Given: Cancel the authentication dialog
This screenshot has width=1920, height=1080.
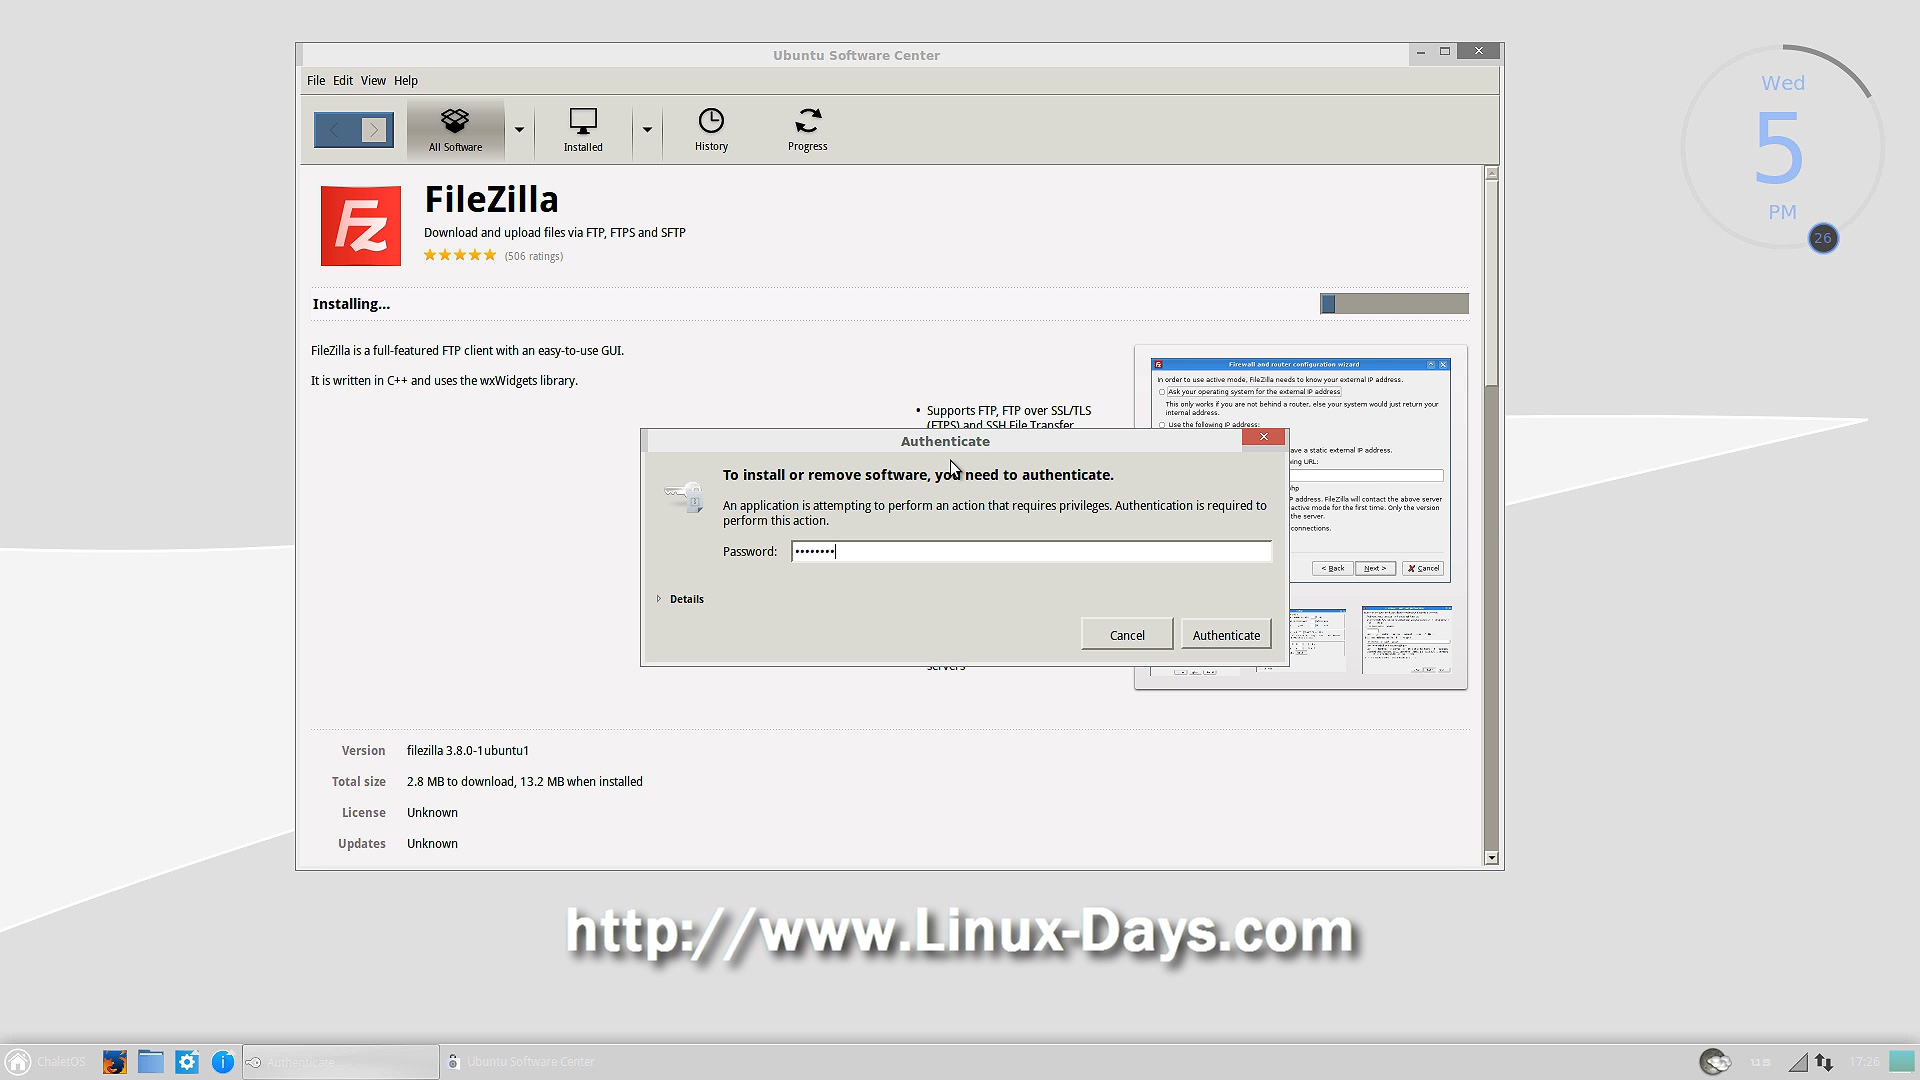Looking at the screenshot, I should 1127,635.
